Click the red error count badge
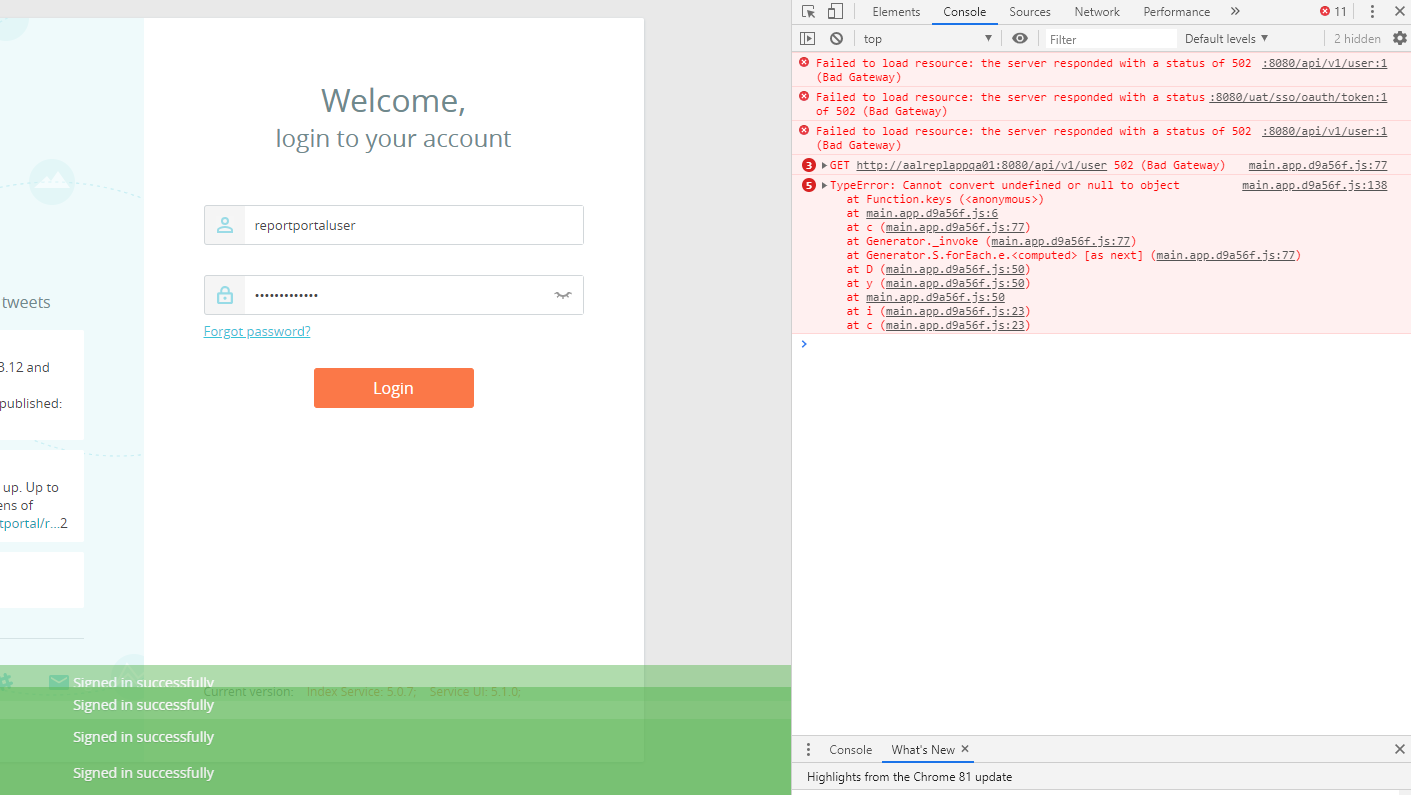 [1331, 11]
